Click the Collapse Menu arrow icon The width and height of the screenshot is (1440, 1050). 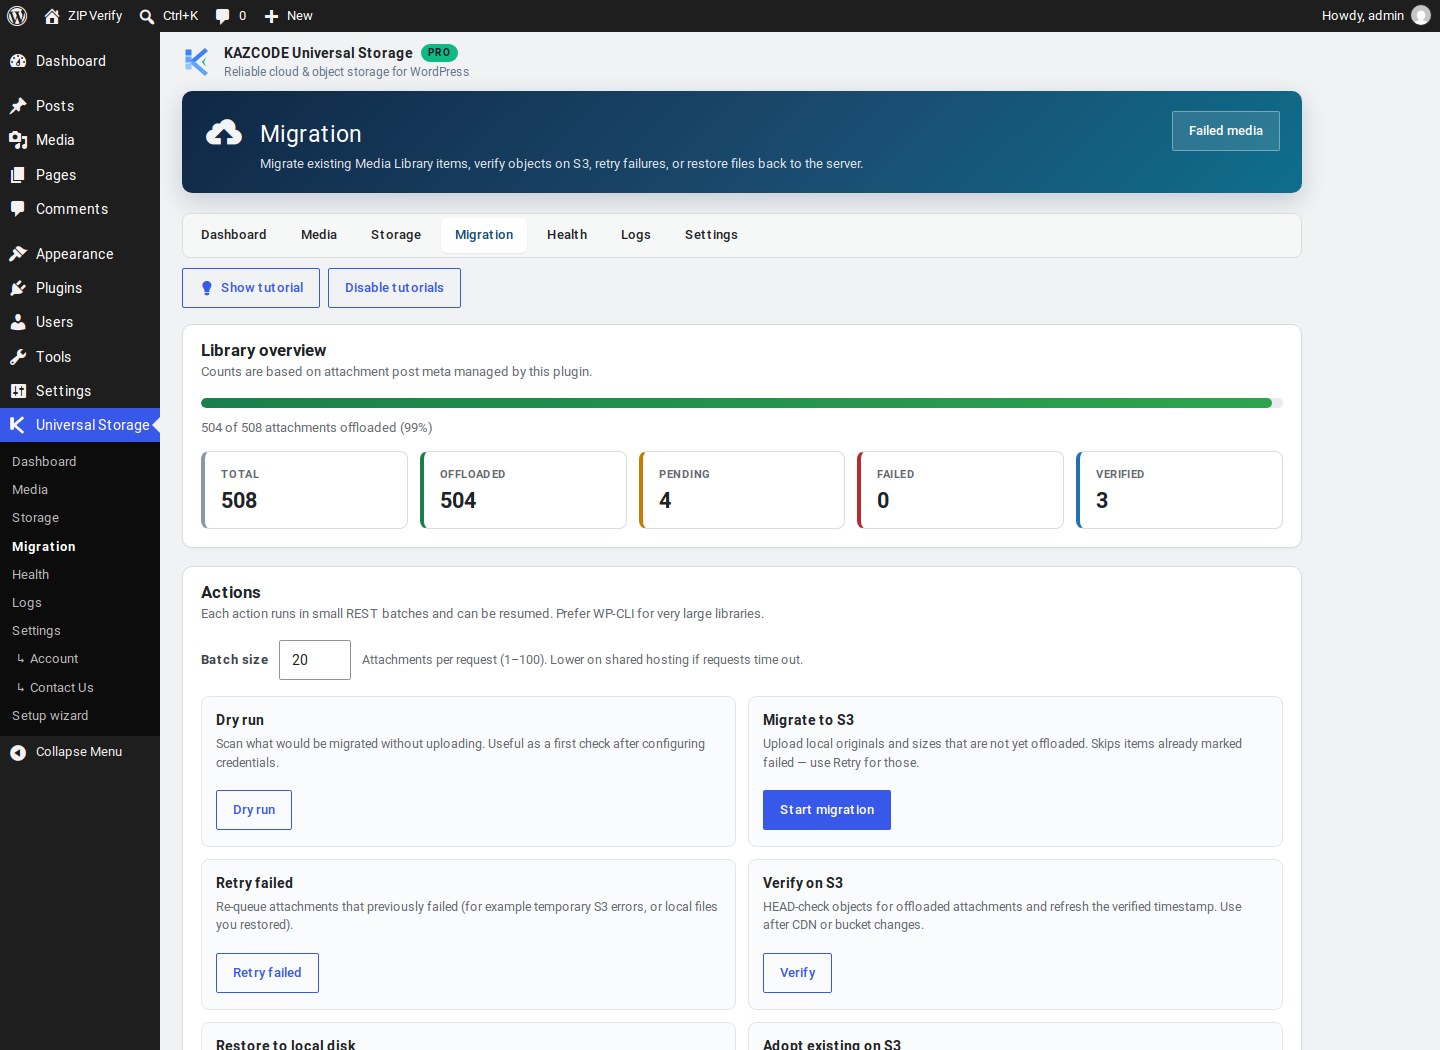click(x=18, y=752)
